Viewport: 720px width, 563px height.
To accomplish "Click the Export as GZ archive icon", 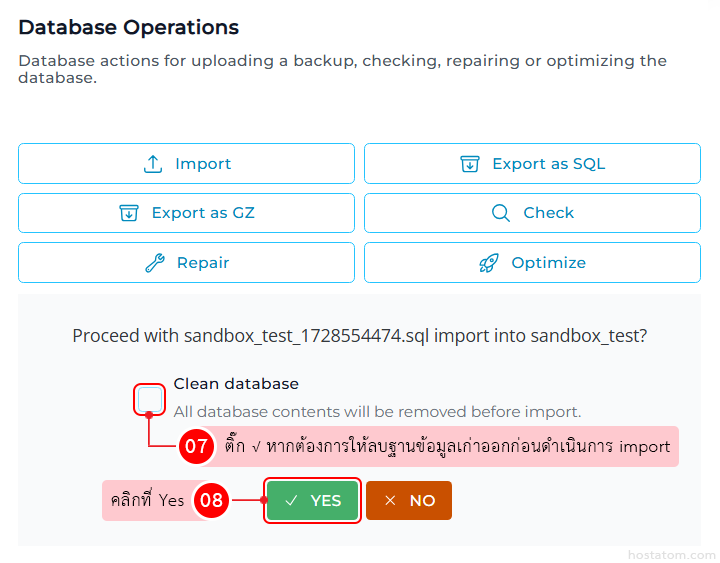I will pyautogui.click(x=128, y=213).
